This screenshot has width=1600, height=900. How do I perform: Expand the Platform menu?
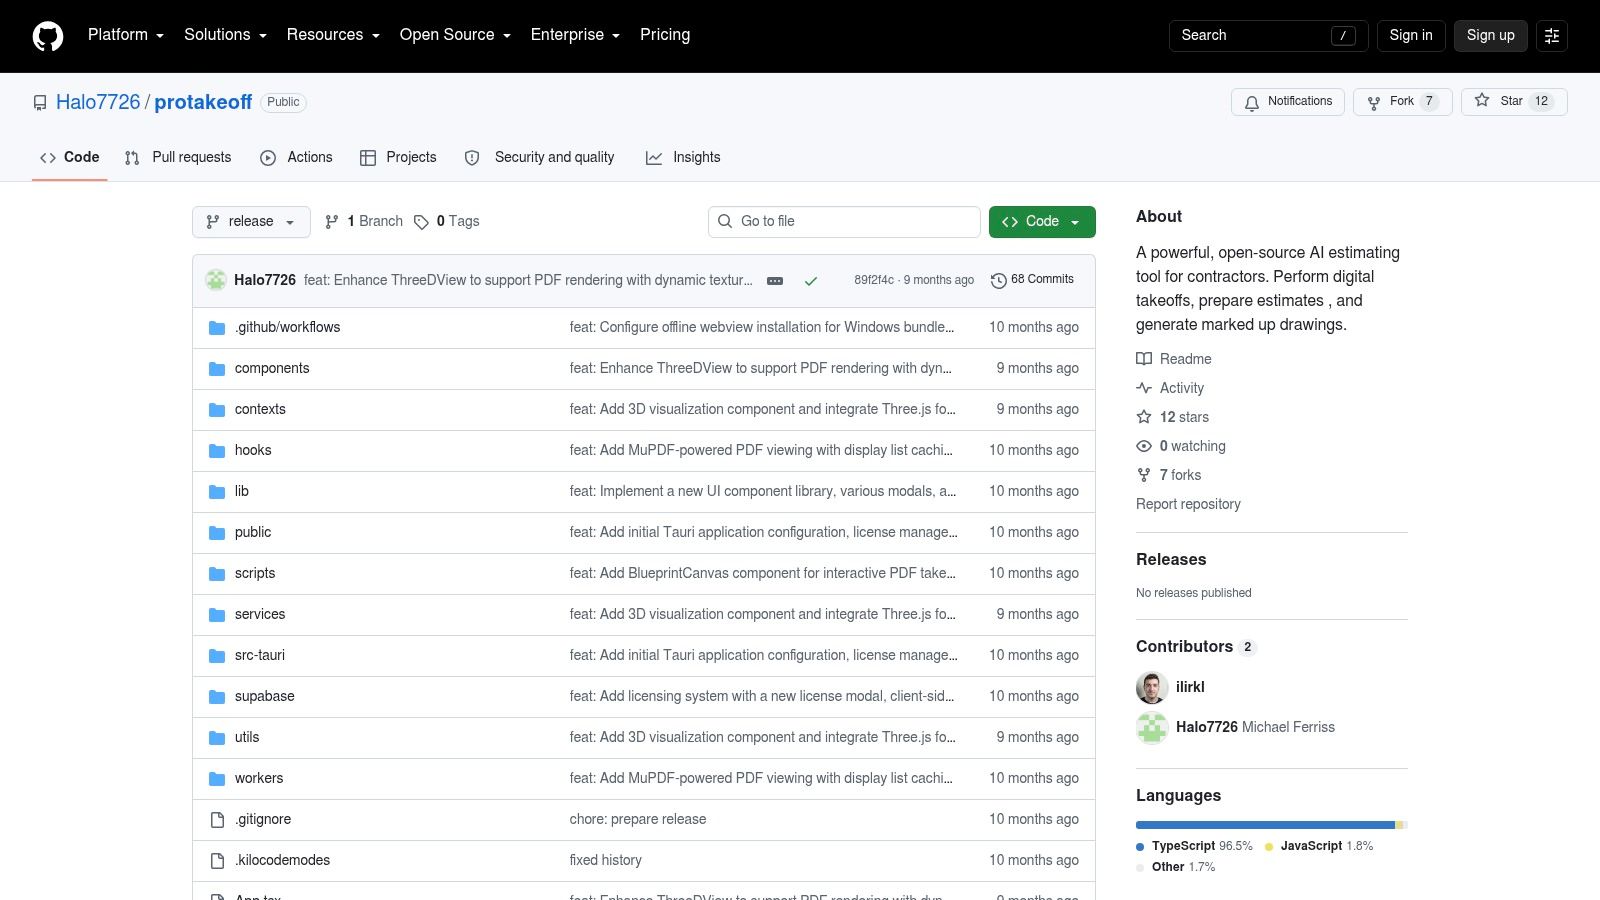click(x=126, y=35)
